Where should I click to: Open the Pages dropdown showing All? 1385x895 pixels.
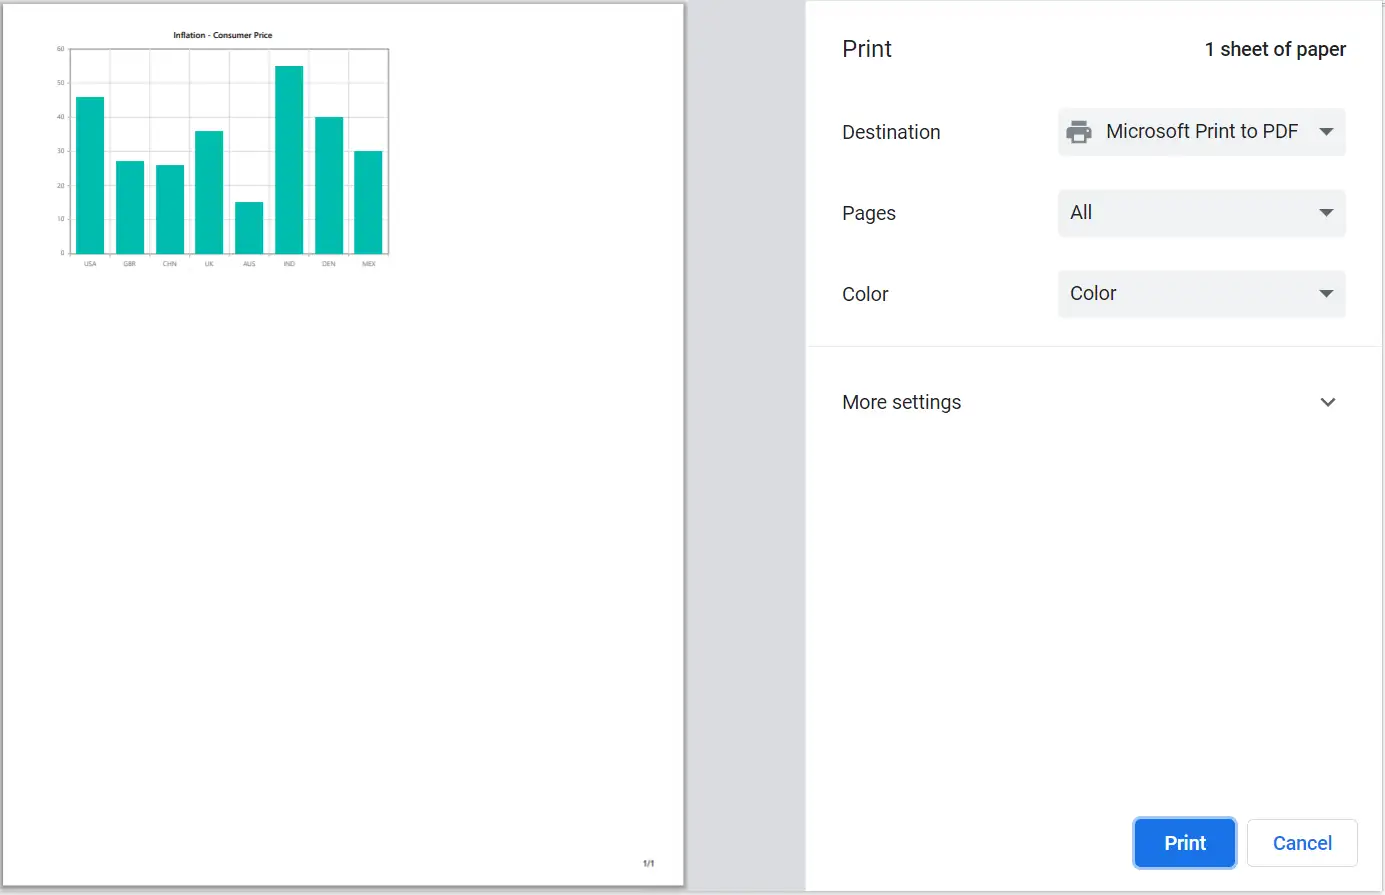pyautogui.click(x=1201, y=213)
